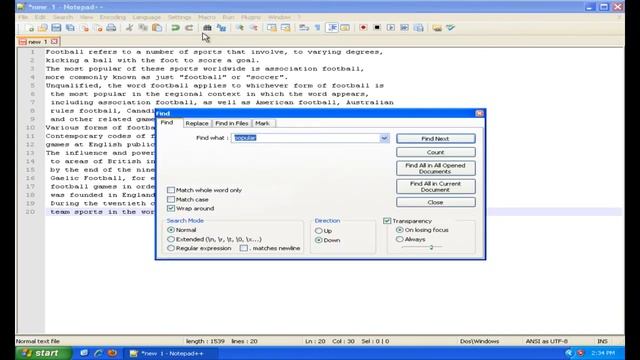Click the Close button in Find dialog

tap(436, 202)
